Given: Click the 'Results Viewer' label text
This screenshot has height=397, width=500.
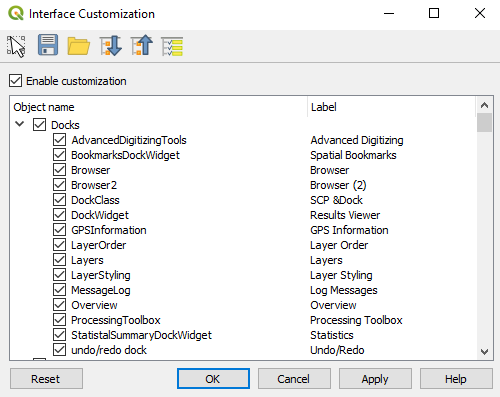Looking at the screenshot, I should [345, 215].
